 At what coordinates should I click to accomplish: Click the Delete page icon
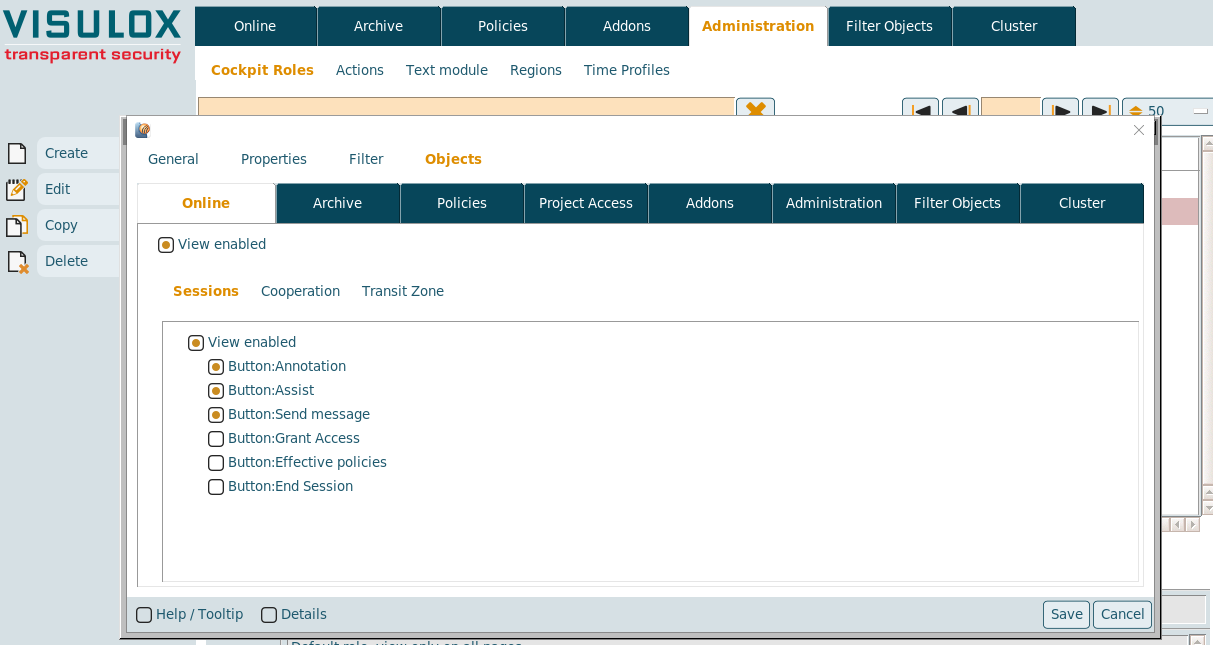[x=17, y=261]
